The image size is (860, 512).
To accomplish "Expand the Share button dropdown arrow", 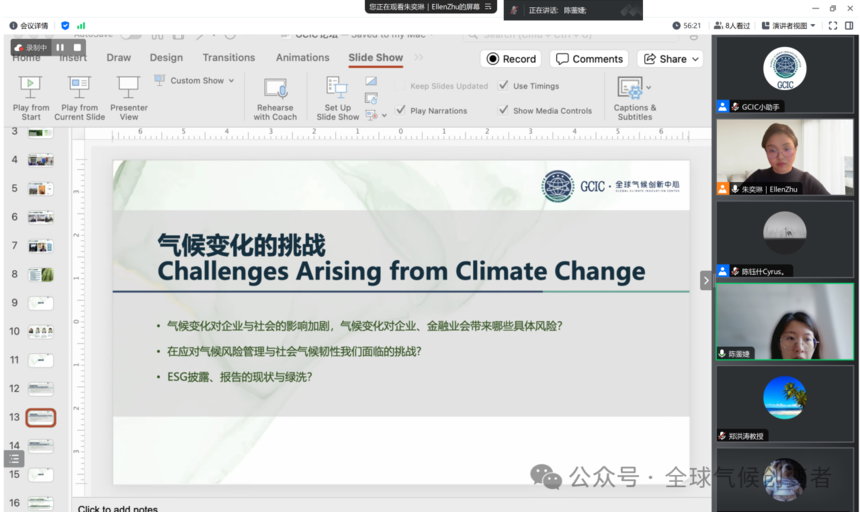I will click(695, 59).
